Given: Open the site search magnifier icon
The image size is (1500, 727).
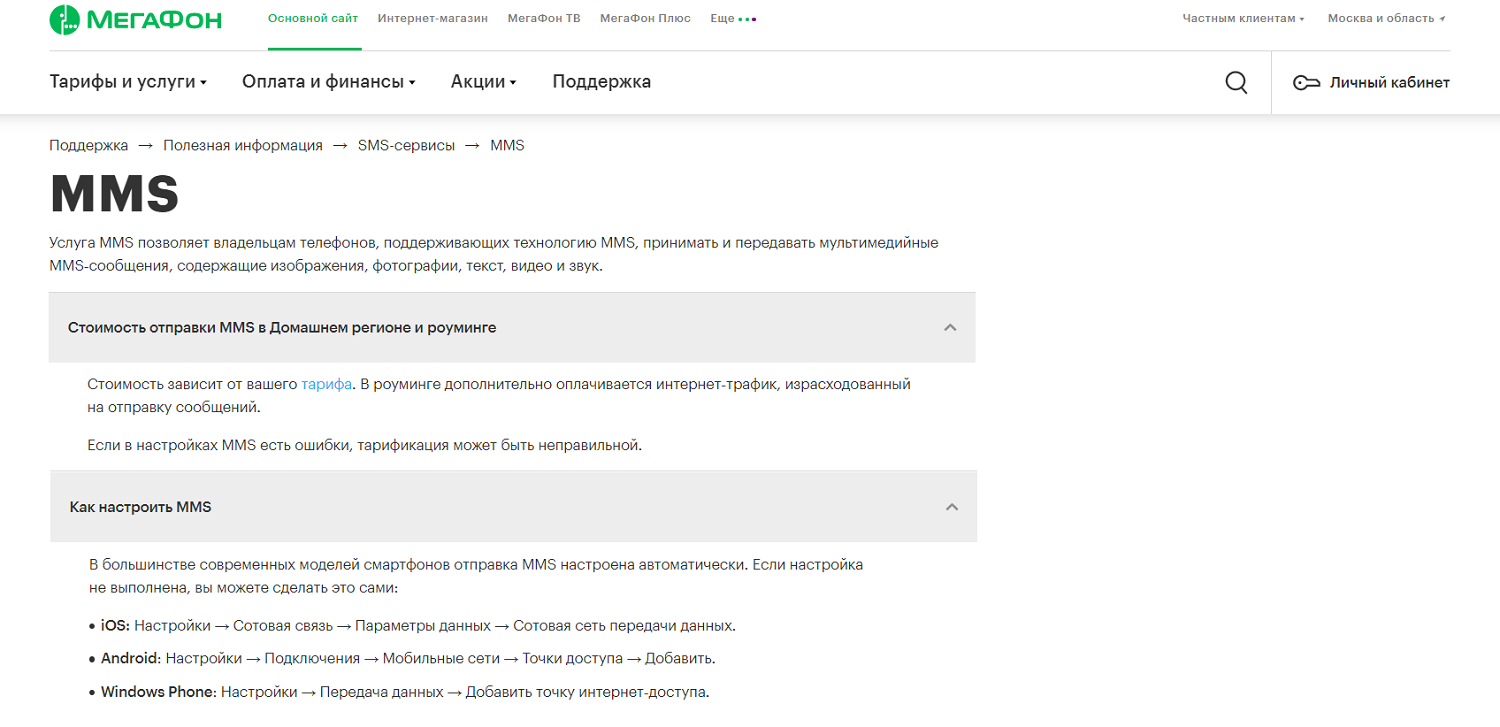Looking at the screenshot, I should 1236,83.
